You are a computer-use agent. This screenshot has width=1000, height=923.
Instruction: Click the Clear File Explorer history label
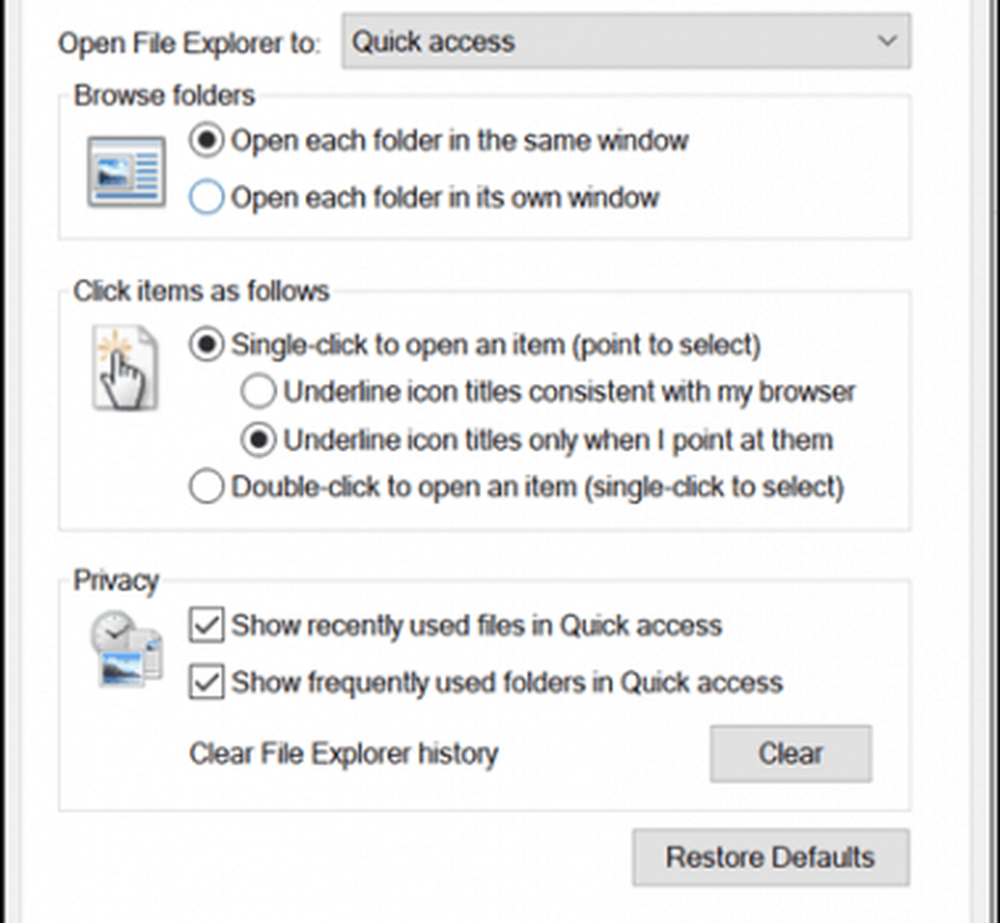[343, 753]
